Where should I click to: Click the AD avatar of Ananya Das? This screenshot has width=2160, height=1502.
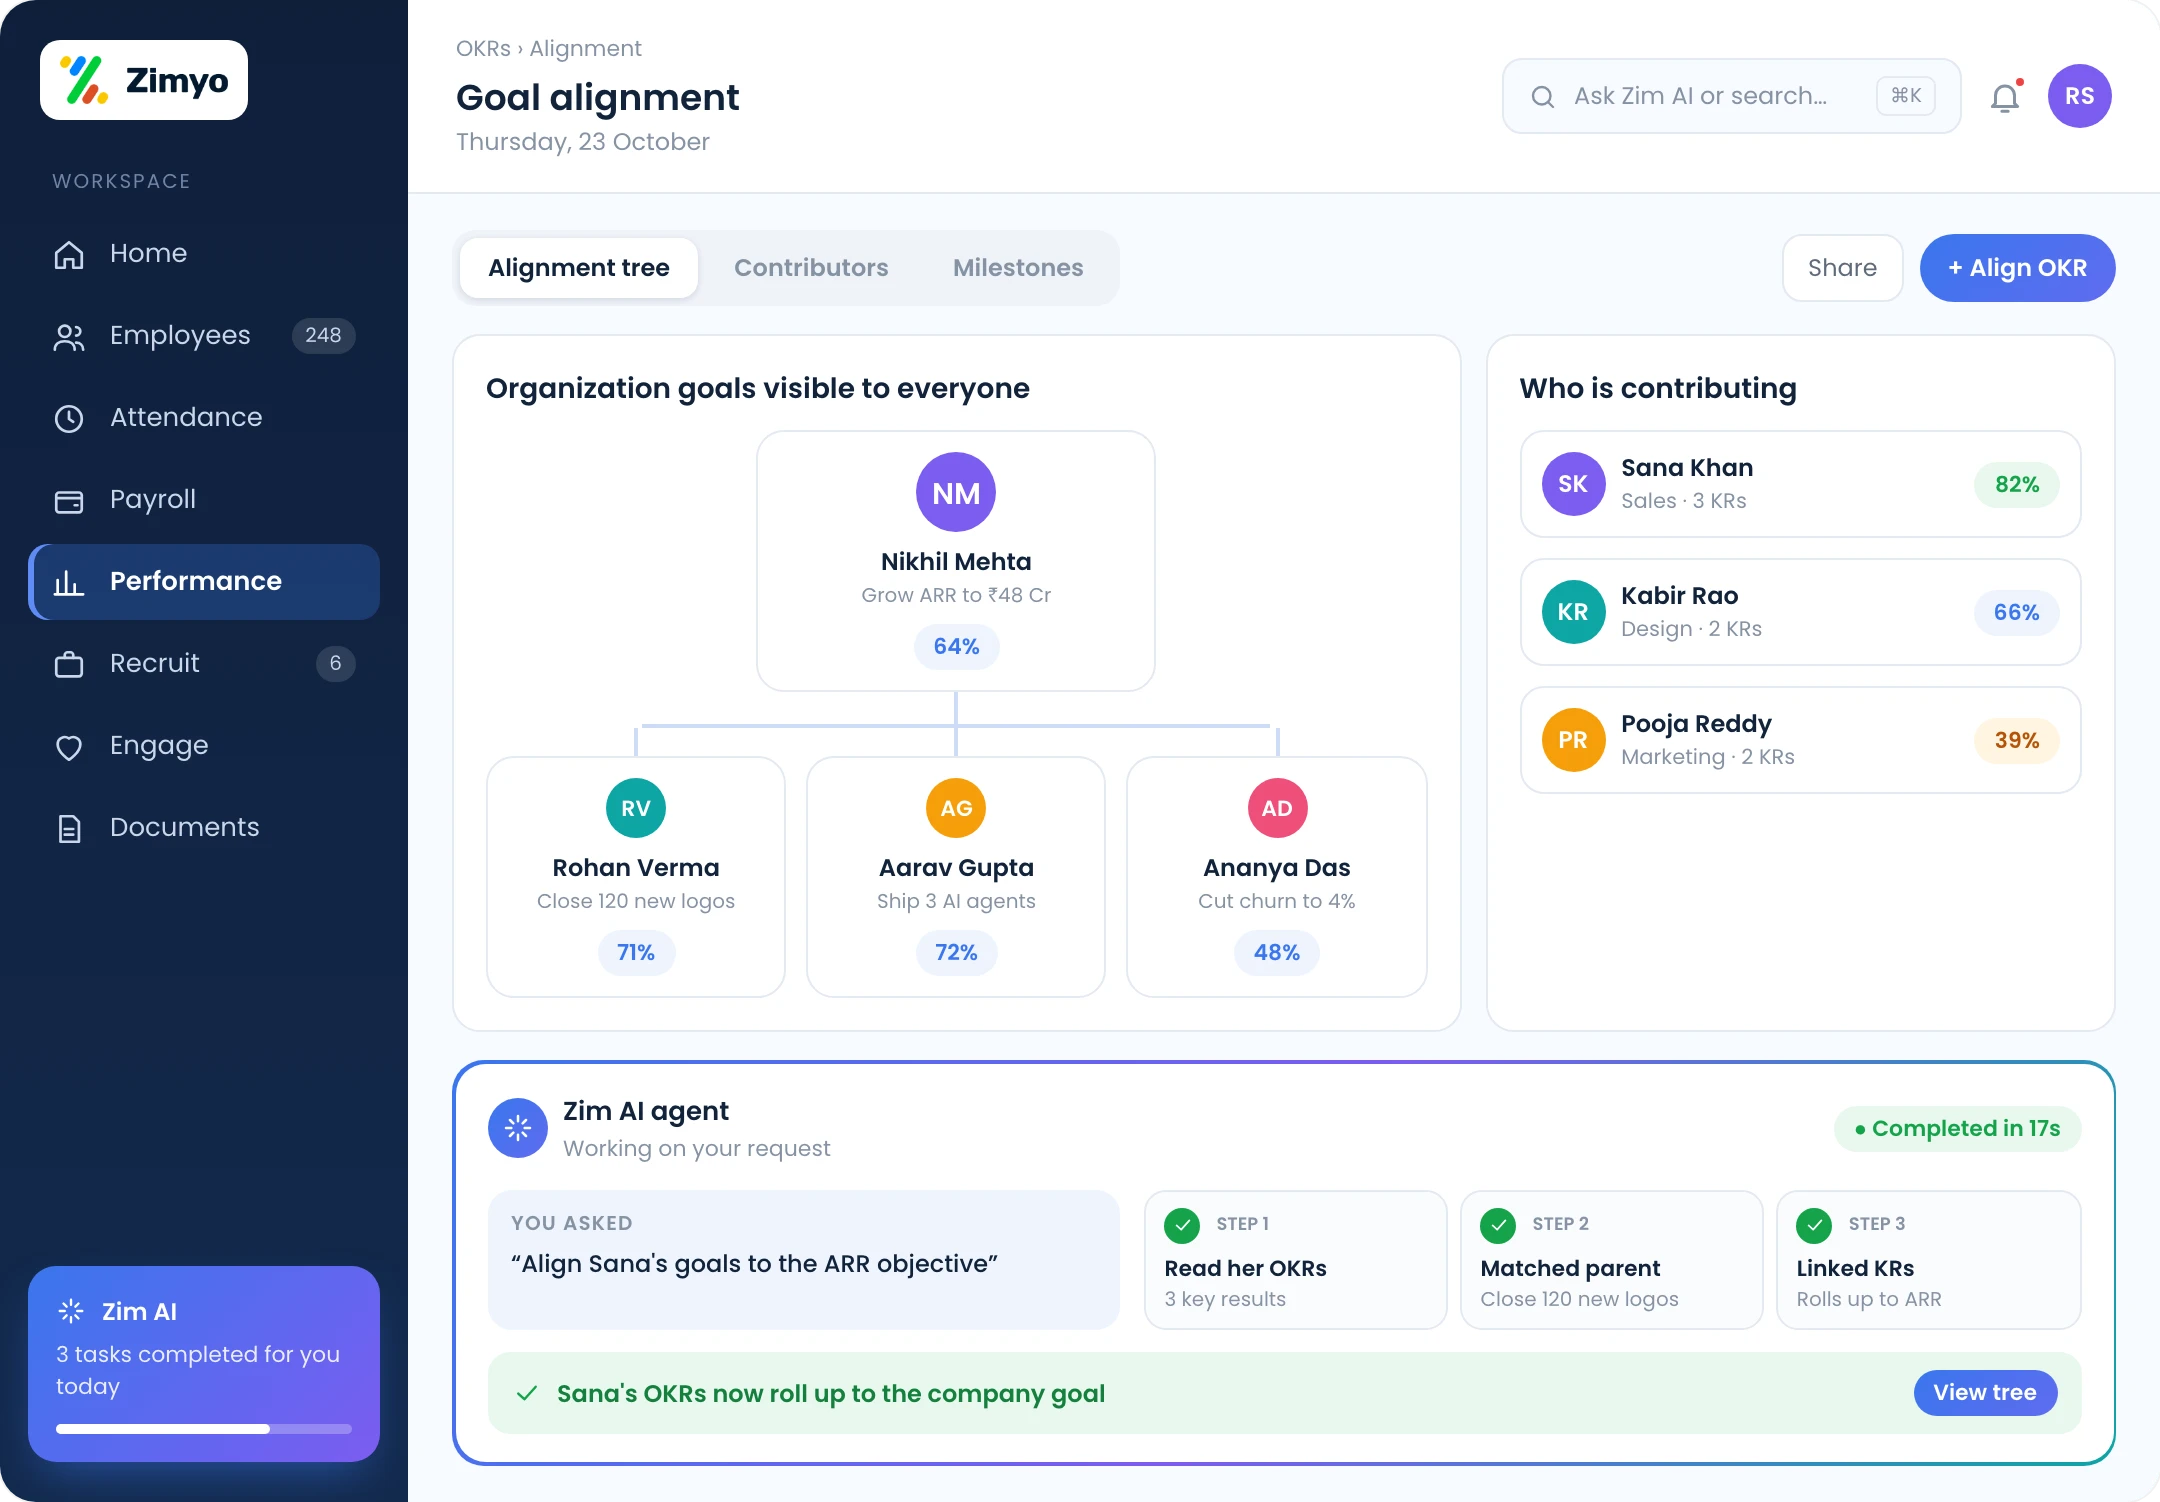(x=1277, y=808)
